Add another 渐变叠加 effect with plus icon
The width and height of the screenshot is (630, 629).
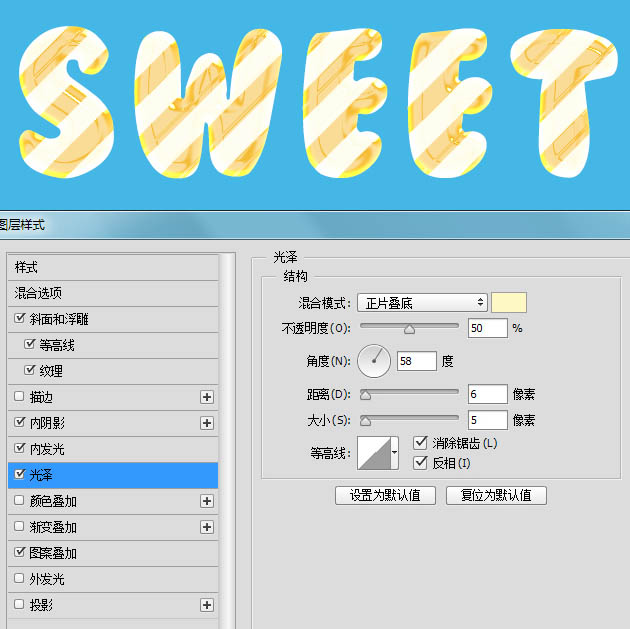[x=207, y=527]
